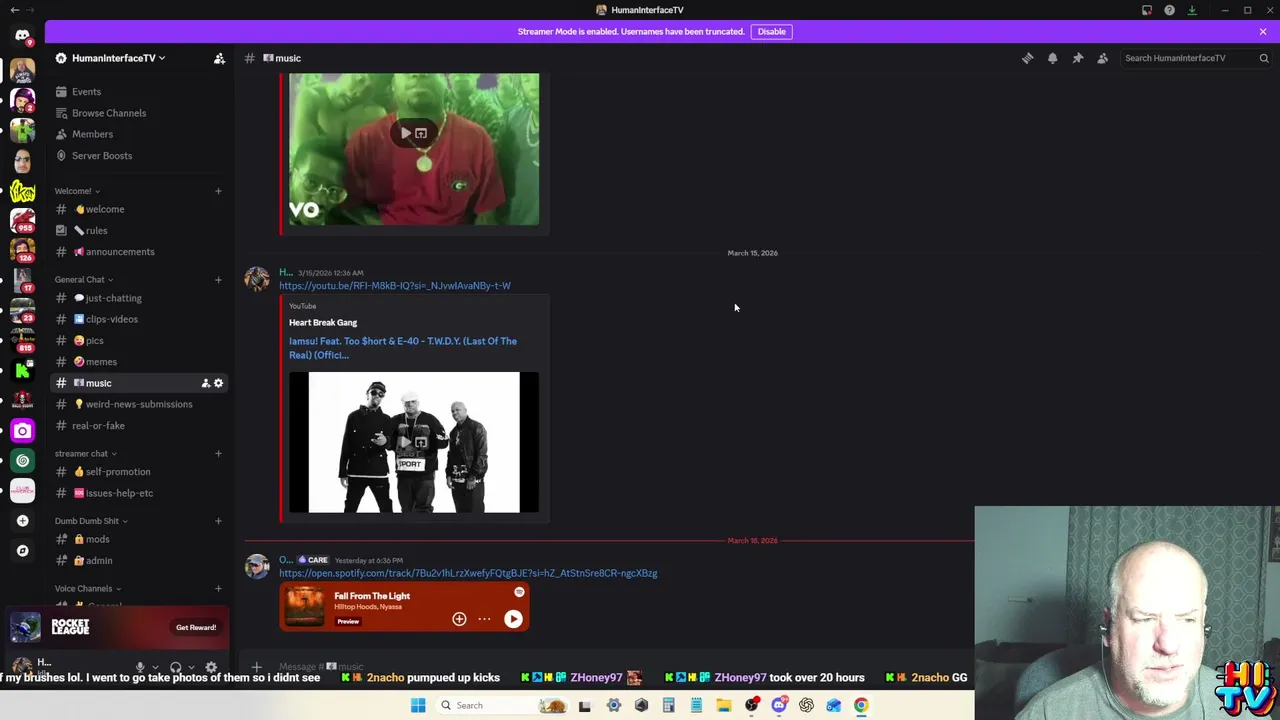Open the self-promotion channel

coord(140,472)
